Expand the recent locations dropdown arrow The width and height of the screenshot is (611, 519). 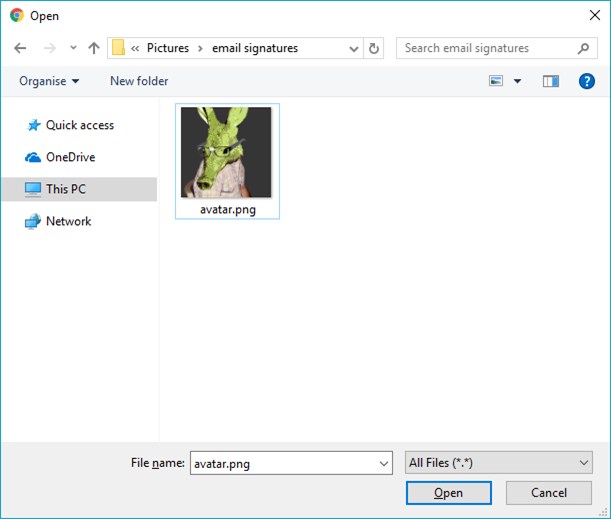[x=73, y=48]
